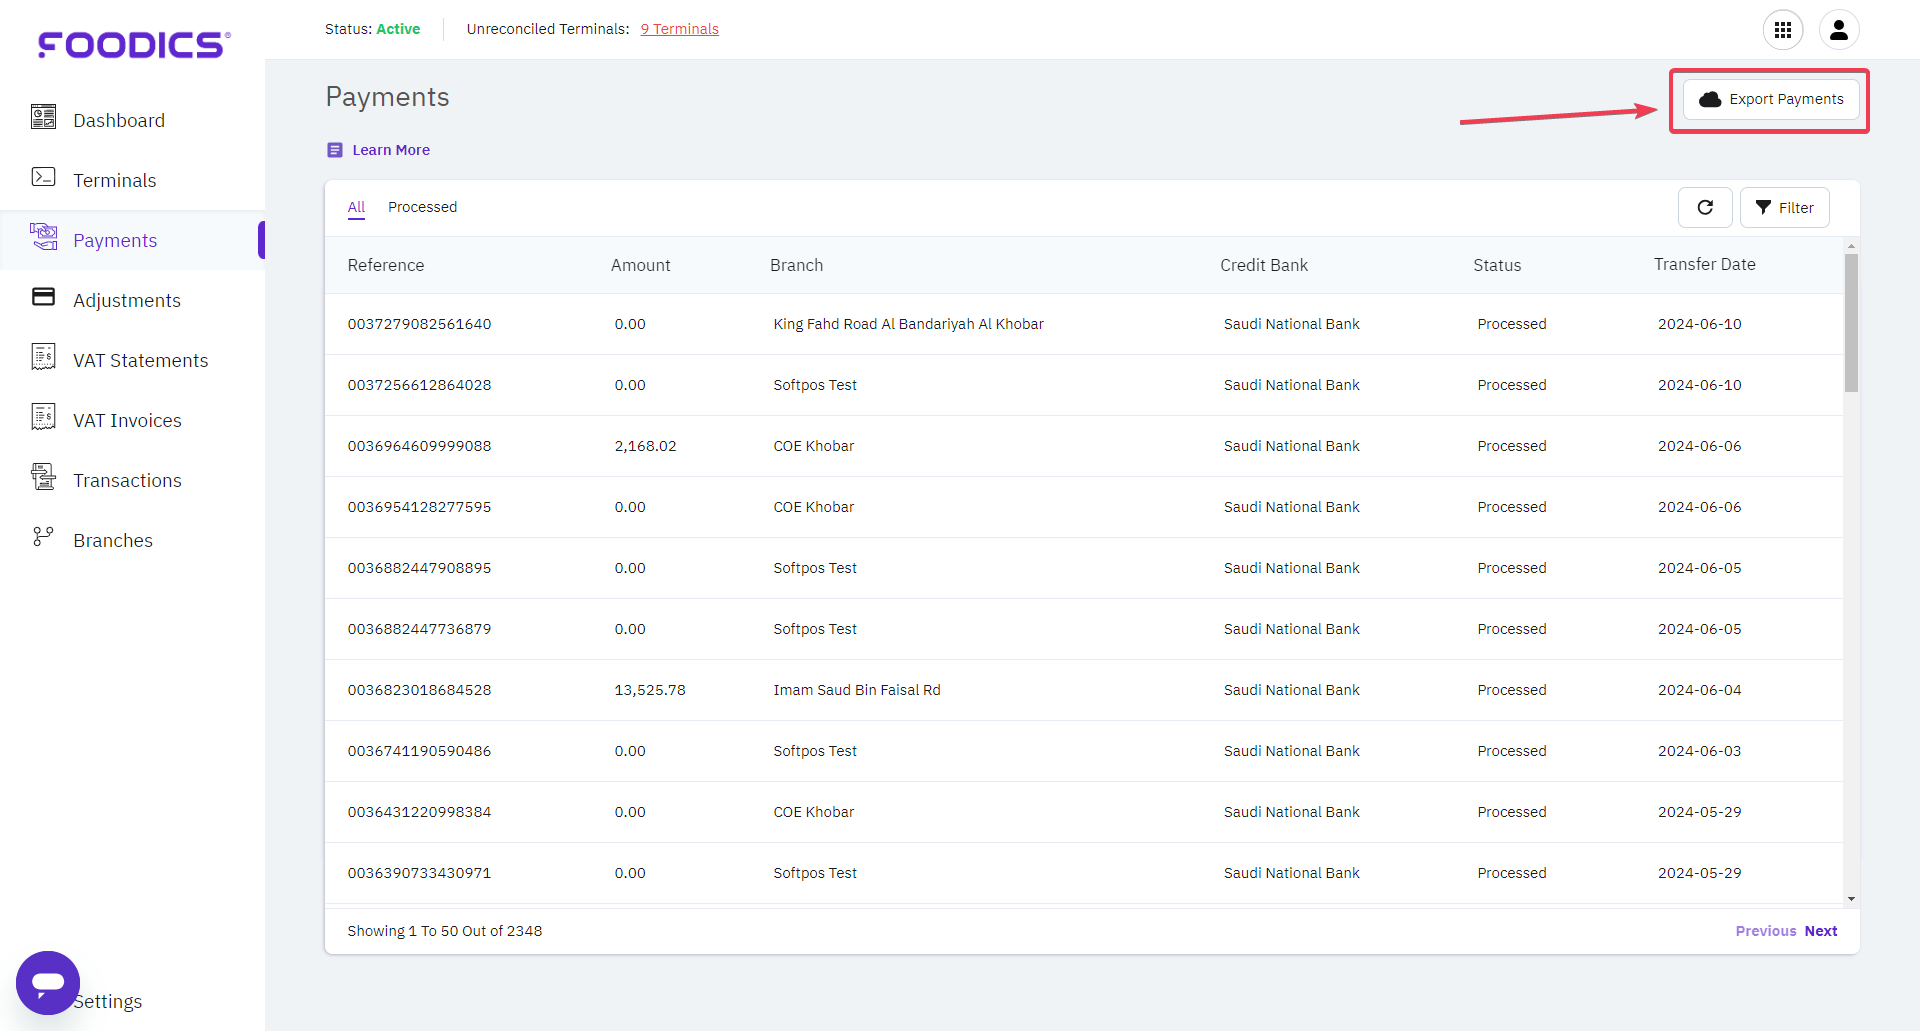Select reference 0036390733430971
Screen dimensions: 1920x1031
click(419, 873)
